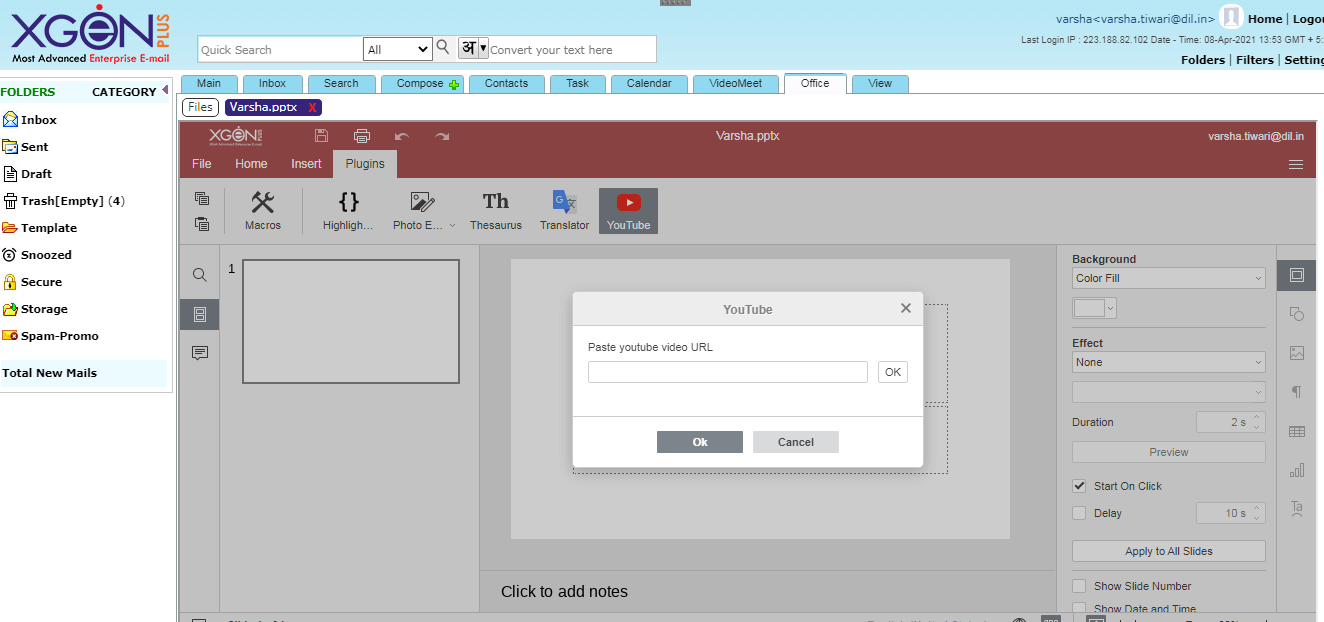The height and width of the screenshot is (622, 1324).
Task: Click the Print icon in editor header
Action: 362,136
